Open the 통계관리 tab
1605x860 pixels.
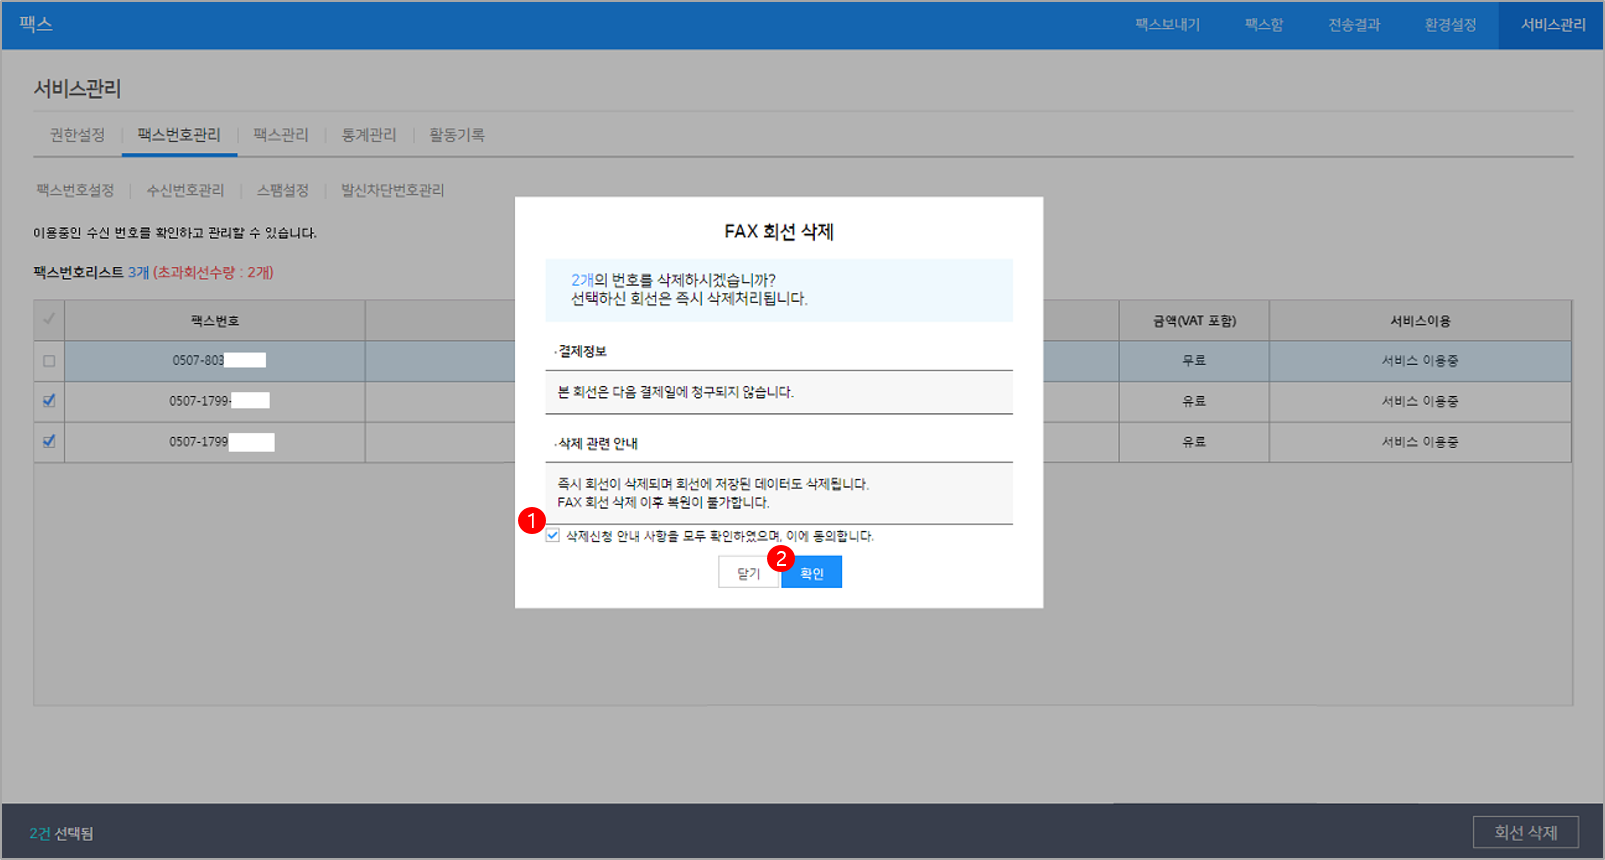click(369, 135)
